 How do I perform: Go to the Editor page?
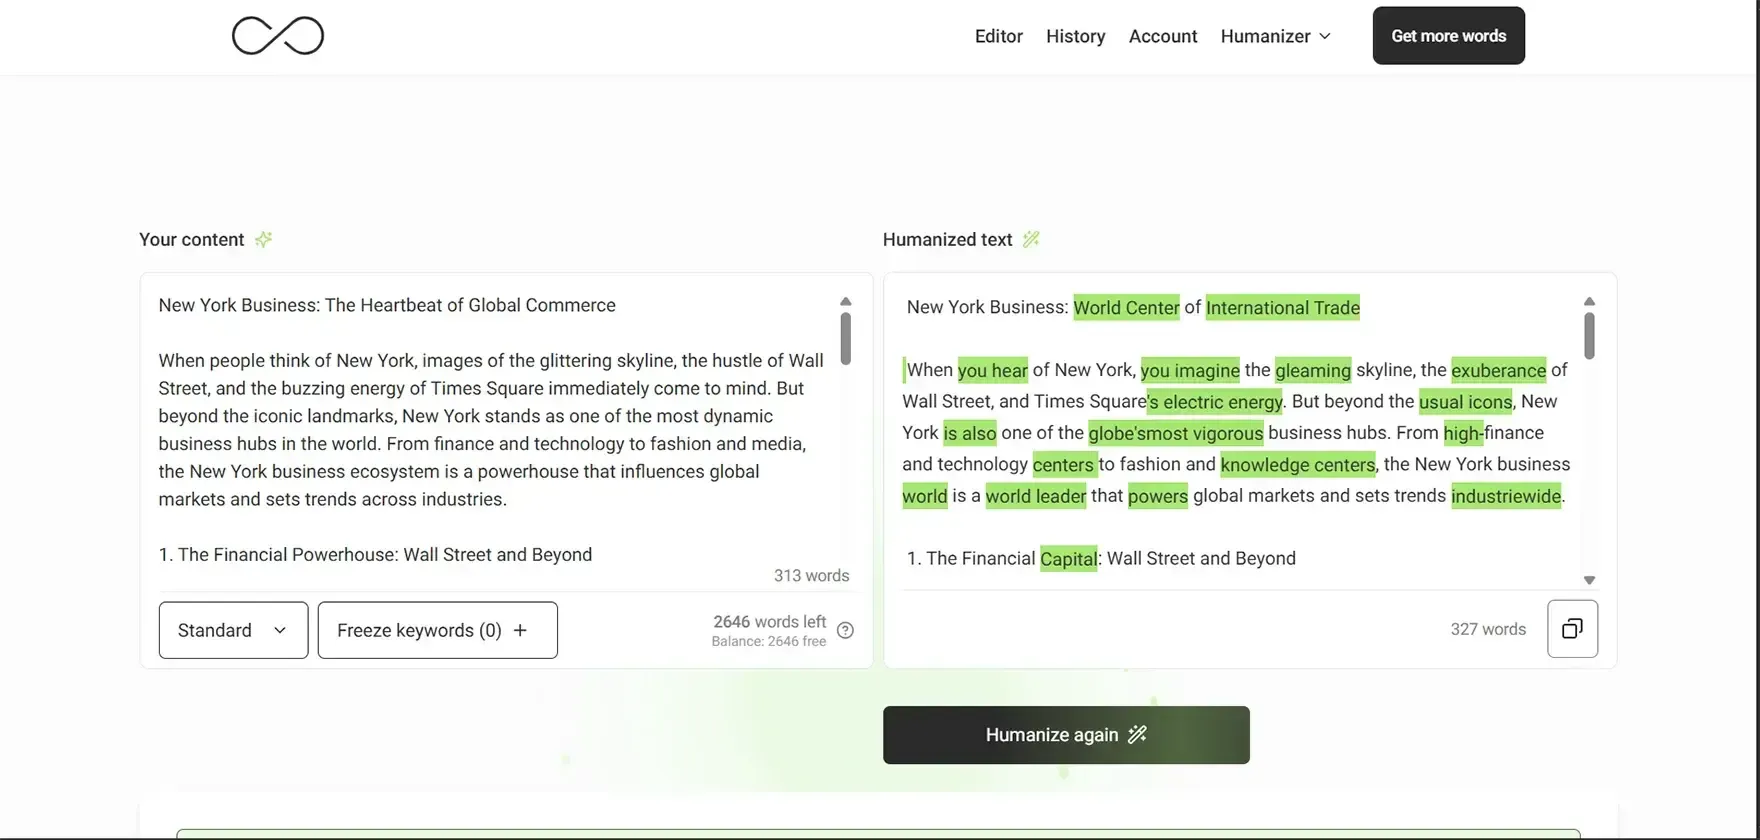pyautogui.click(x=998, y=36)
